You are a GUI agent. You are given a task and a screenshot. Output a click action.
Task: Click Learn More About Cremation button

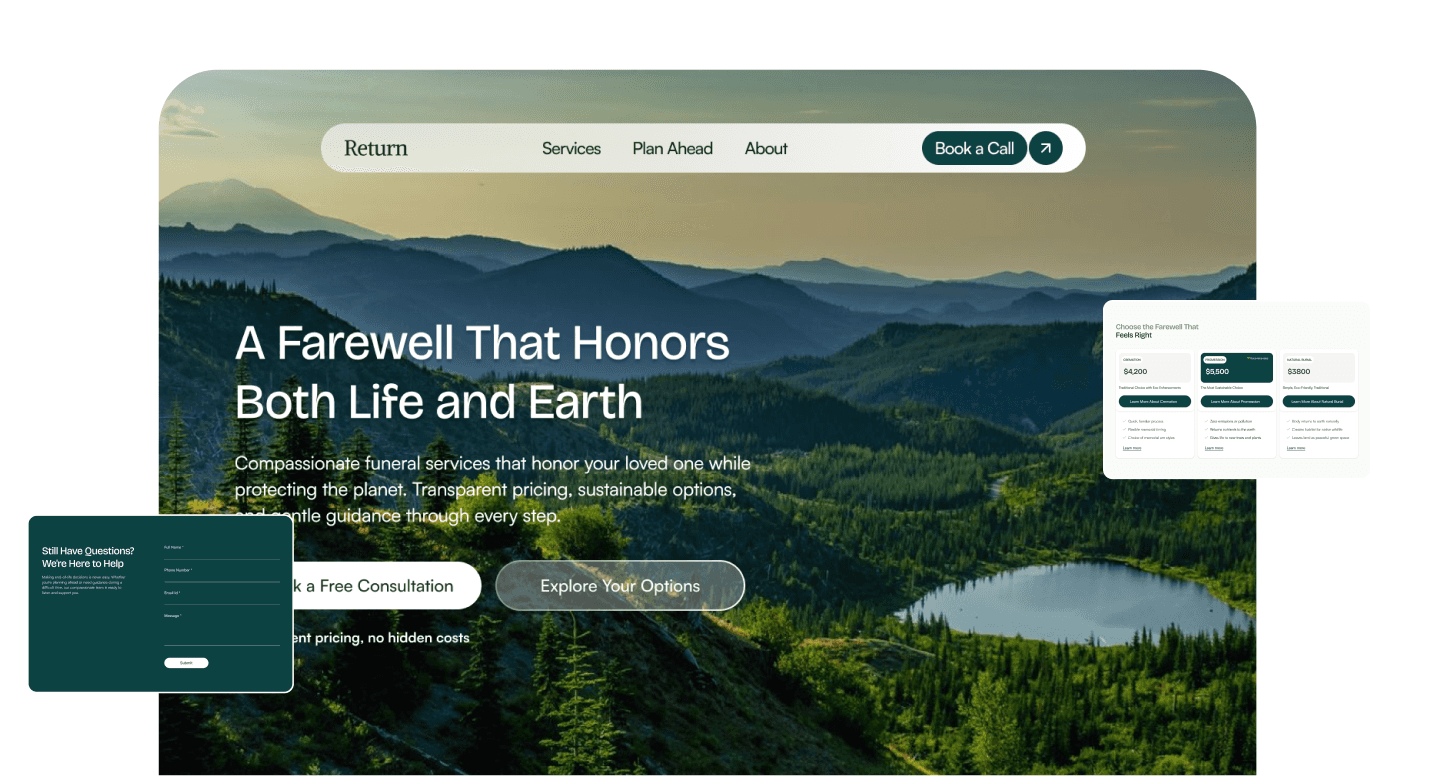[x=1155, y=401]
